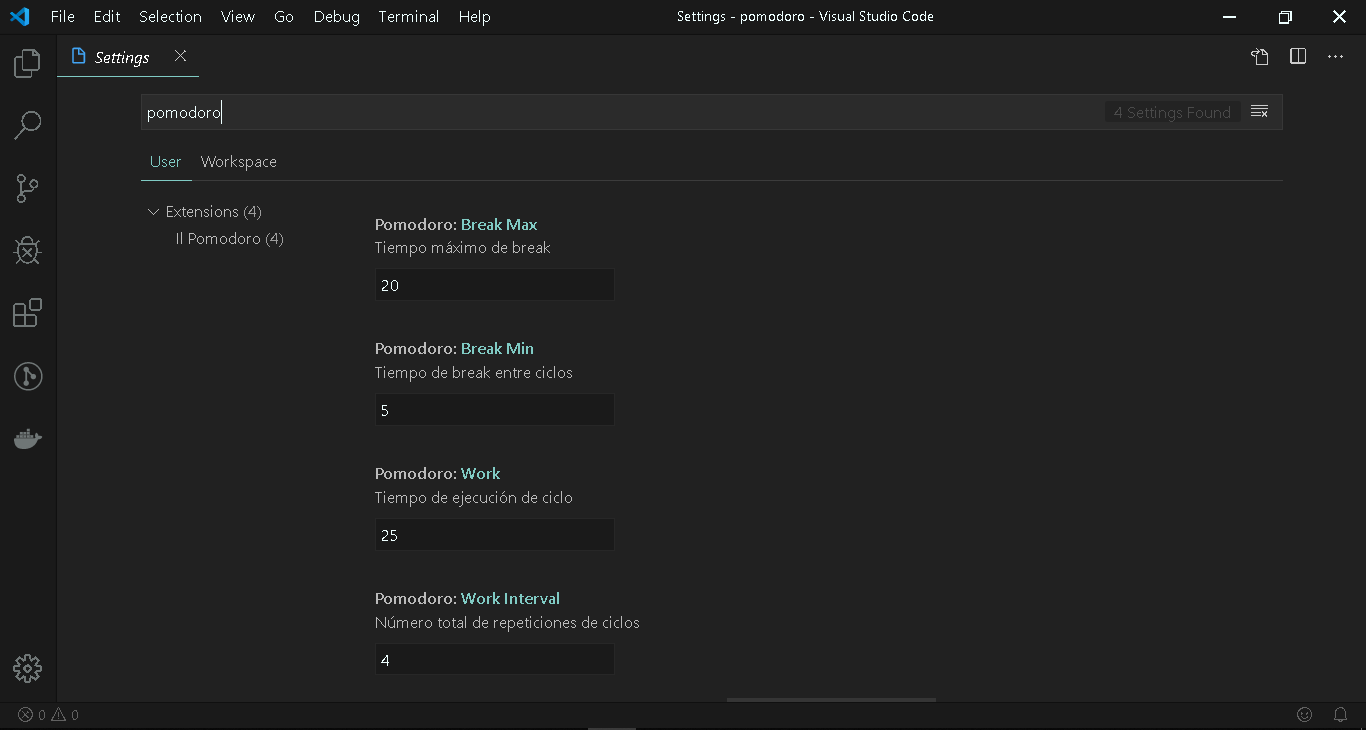
Task: Switch to the Workspace settings tab
Action: coord(239,162)
